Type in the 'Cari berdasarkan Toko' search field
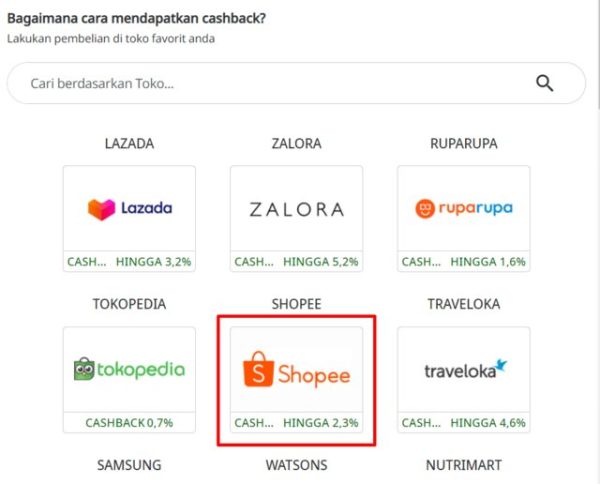The width and height of the screenshot is (600, 484). coord(270,84)
